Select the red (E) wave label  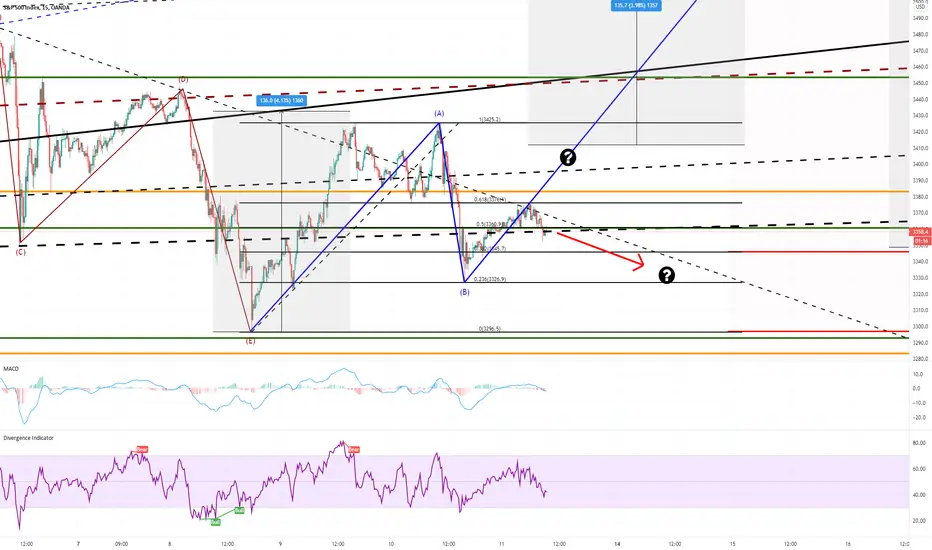tap(250, 341)
